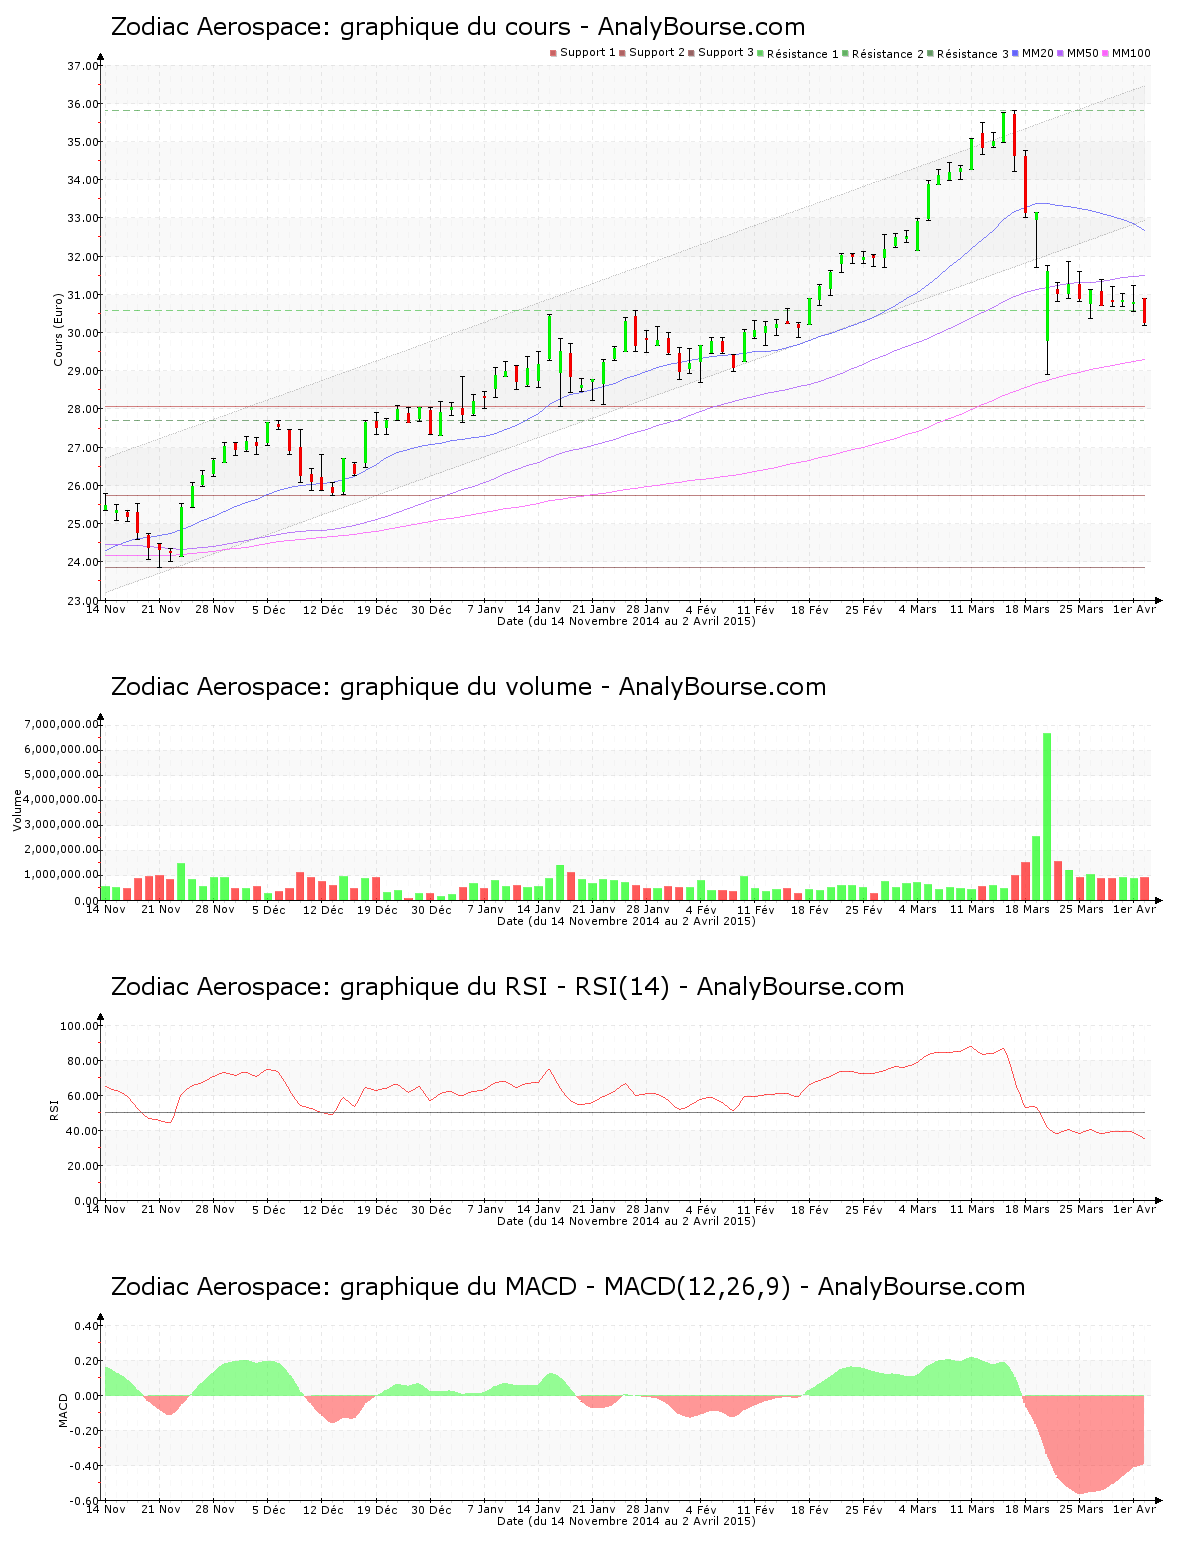Click the 'MACD' vertical axis label
Screen dimensions: 1200x1550
pos(63,1410)
